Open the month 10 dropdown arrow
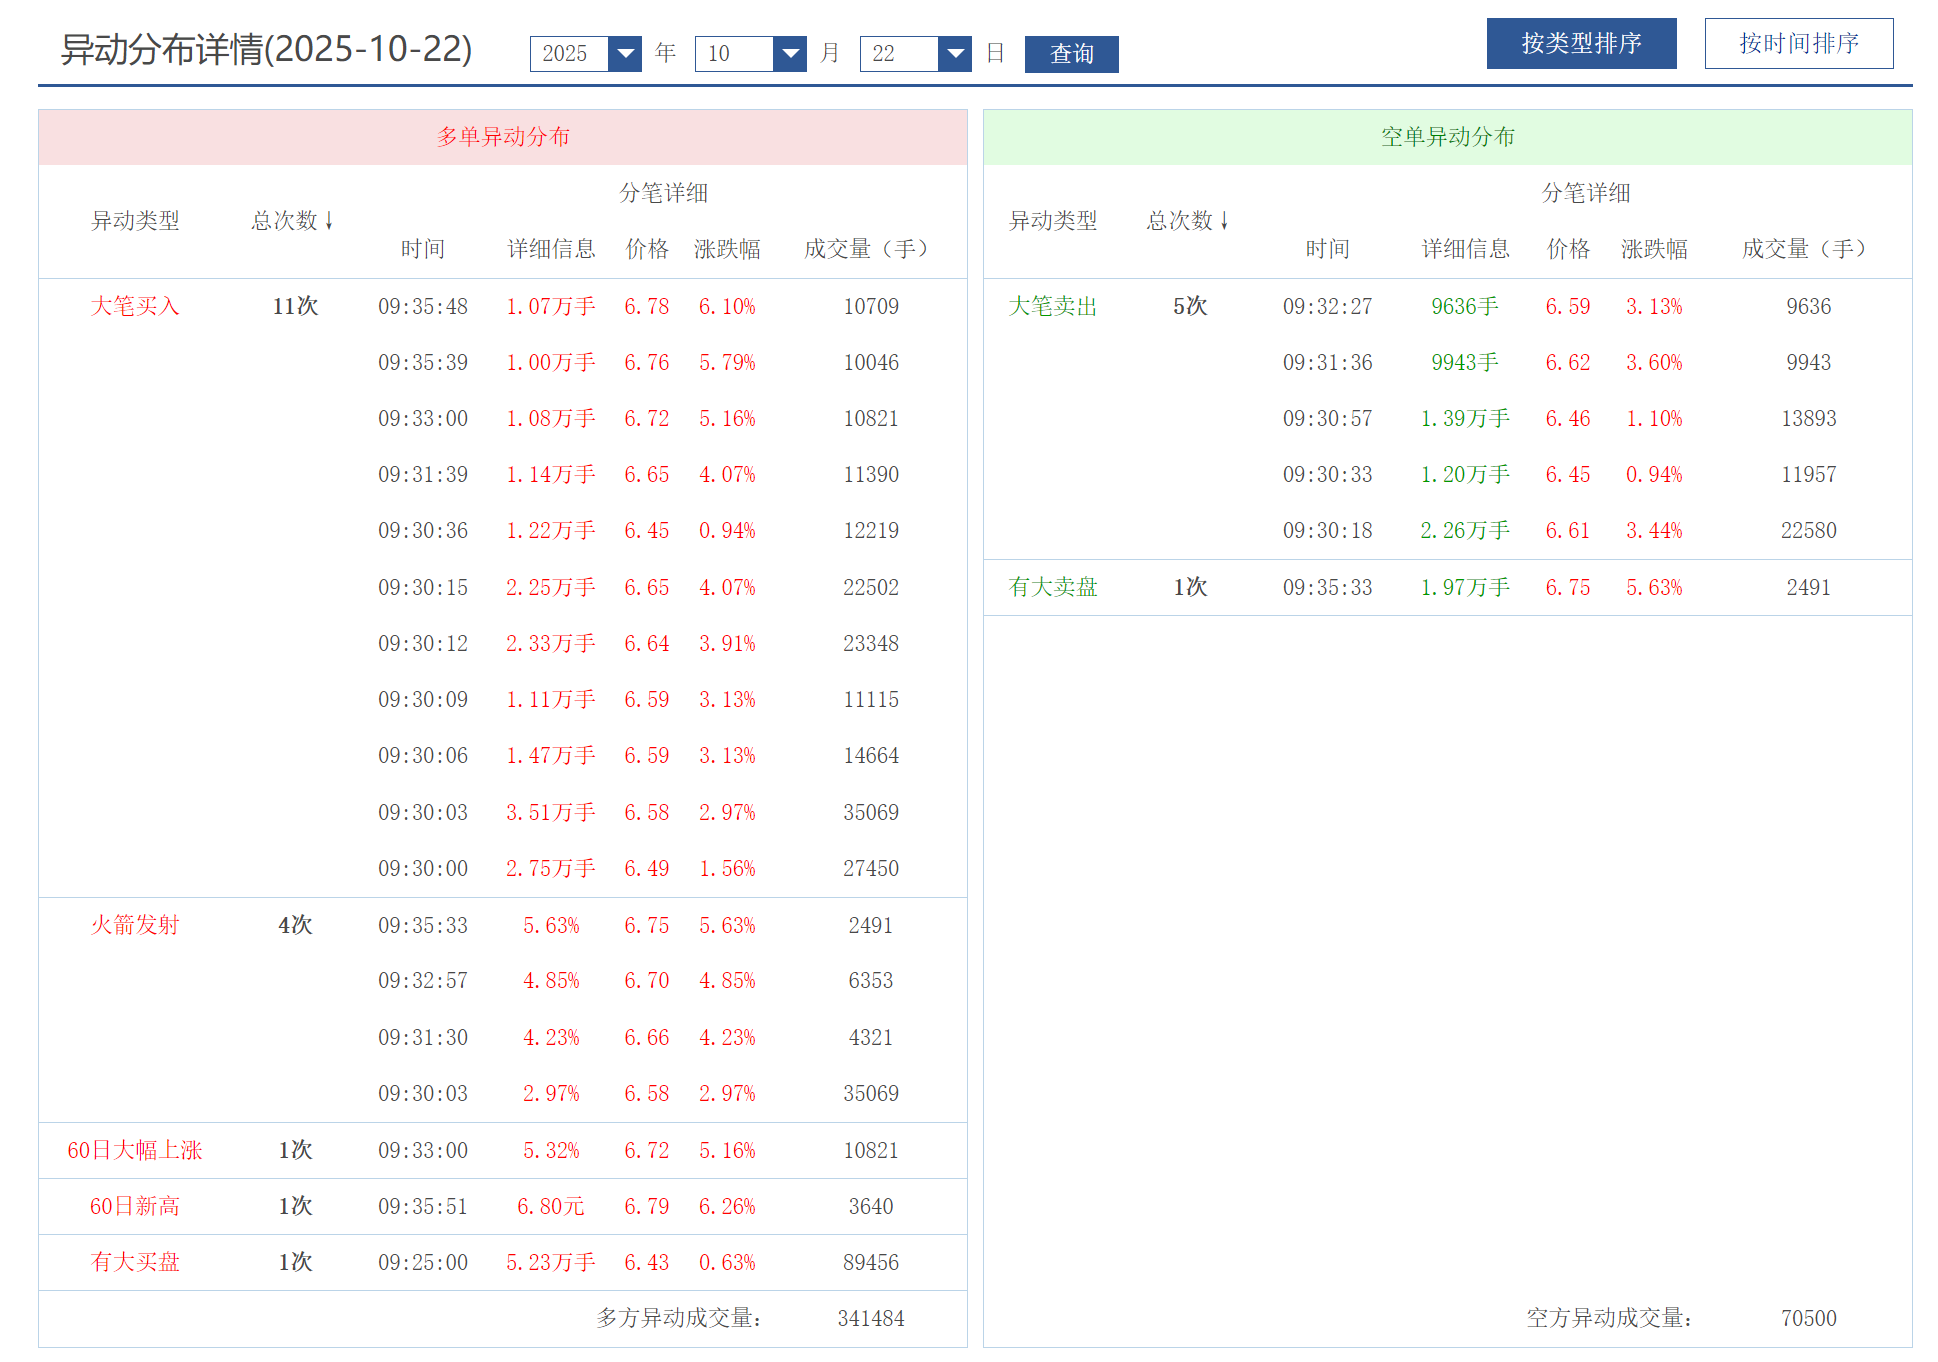The width and height of the screenshot is (1938, 1362). coord(790,54)
